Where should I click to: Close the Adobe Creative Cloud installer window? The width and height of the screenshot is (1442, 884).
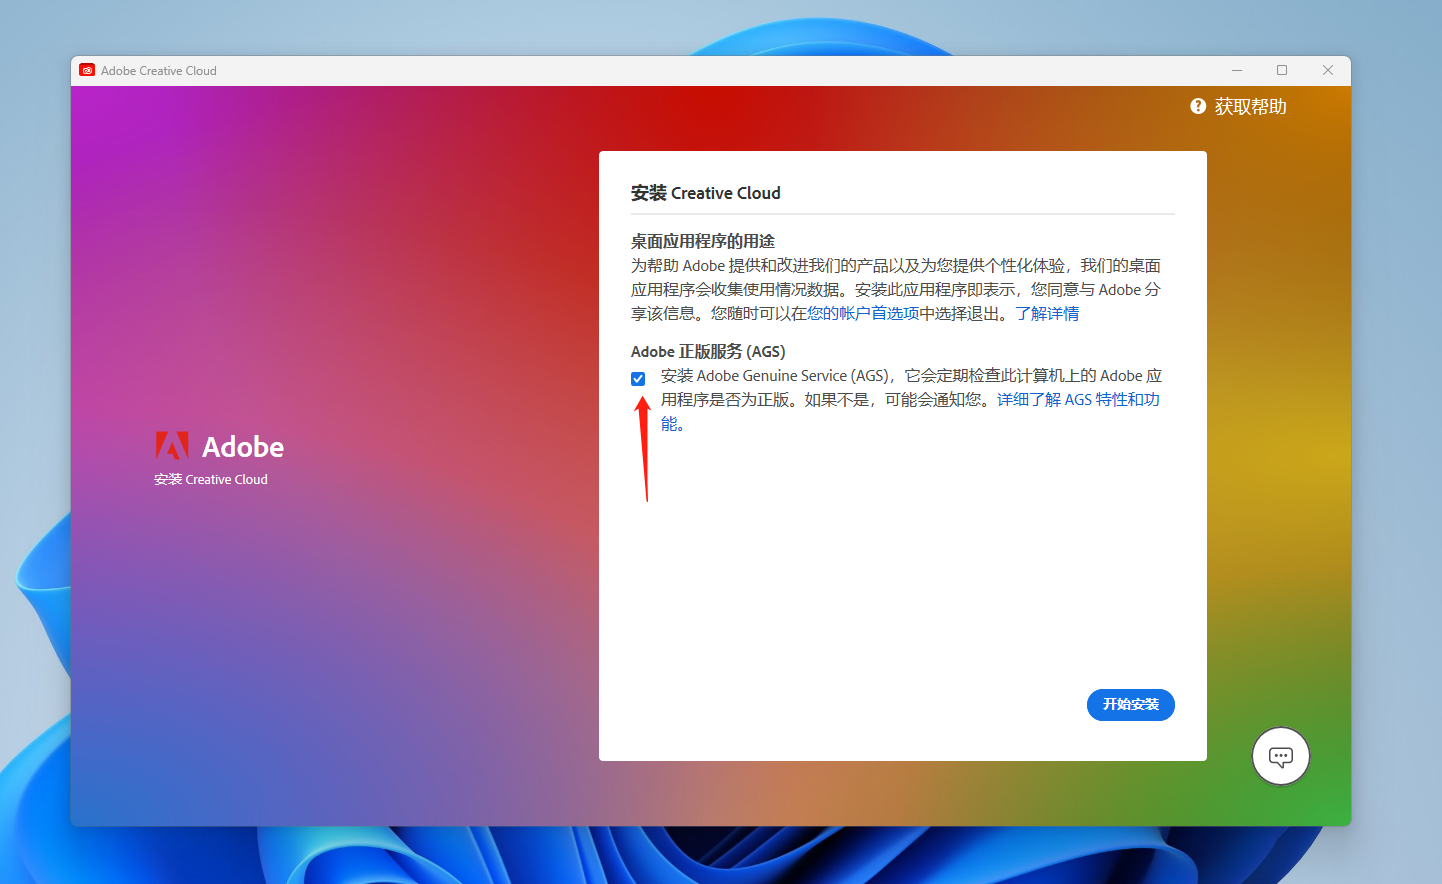coord(1328,70)
